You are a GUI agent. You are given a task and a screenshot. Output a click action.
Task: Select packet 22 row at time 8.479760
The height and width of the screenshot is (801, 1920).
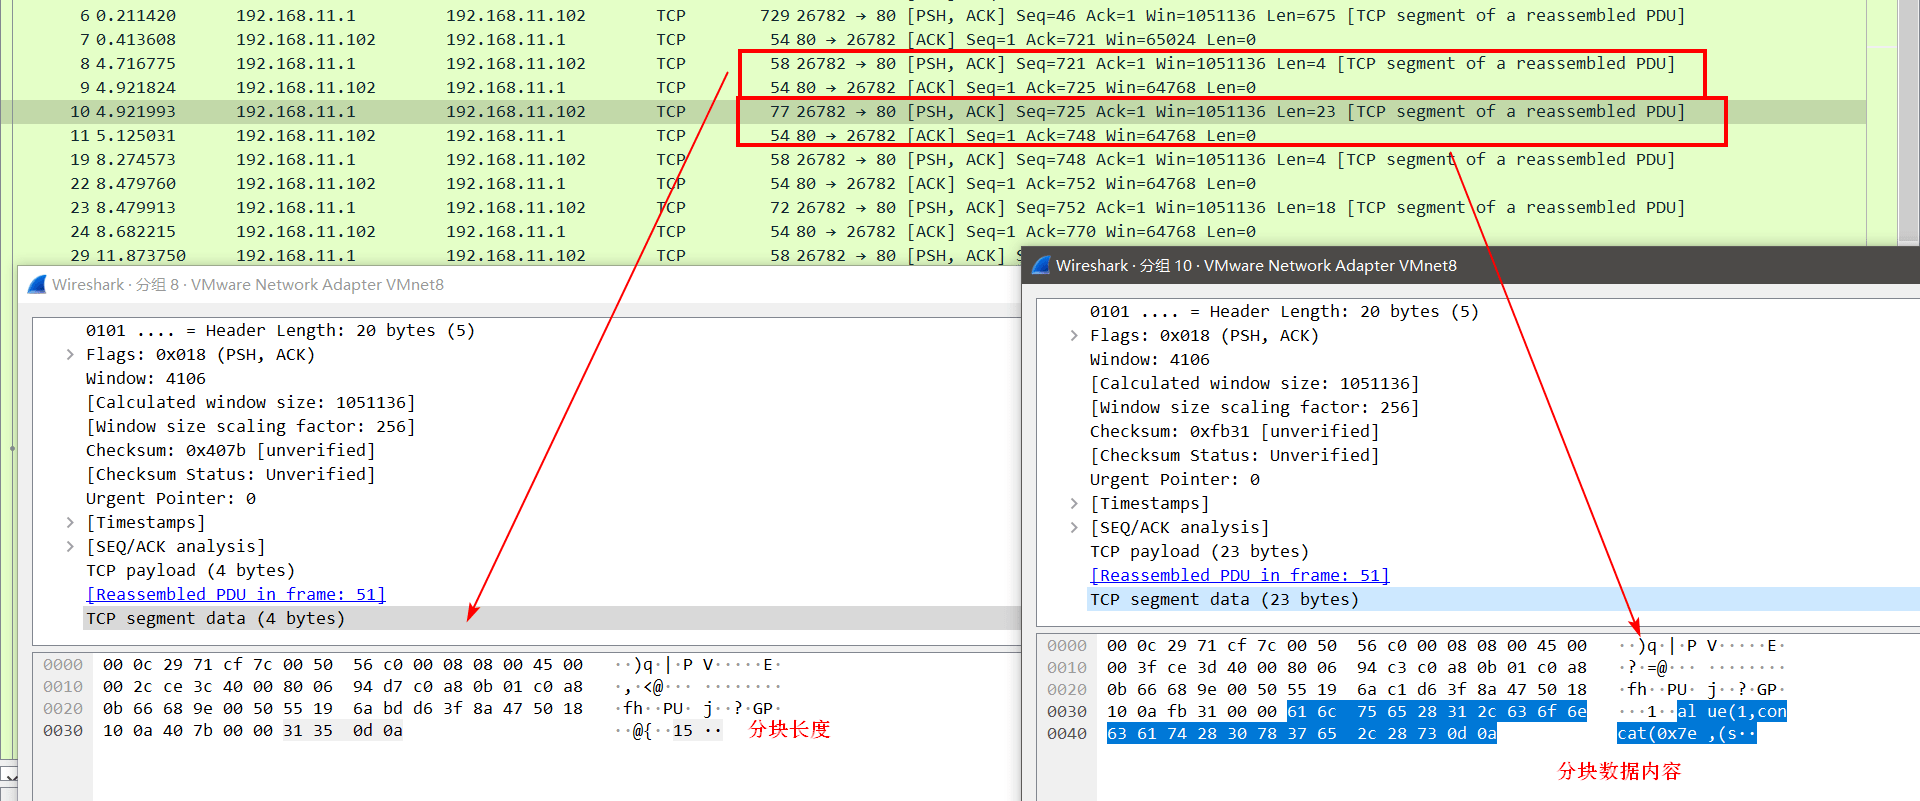933,184
